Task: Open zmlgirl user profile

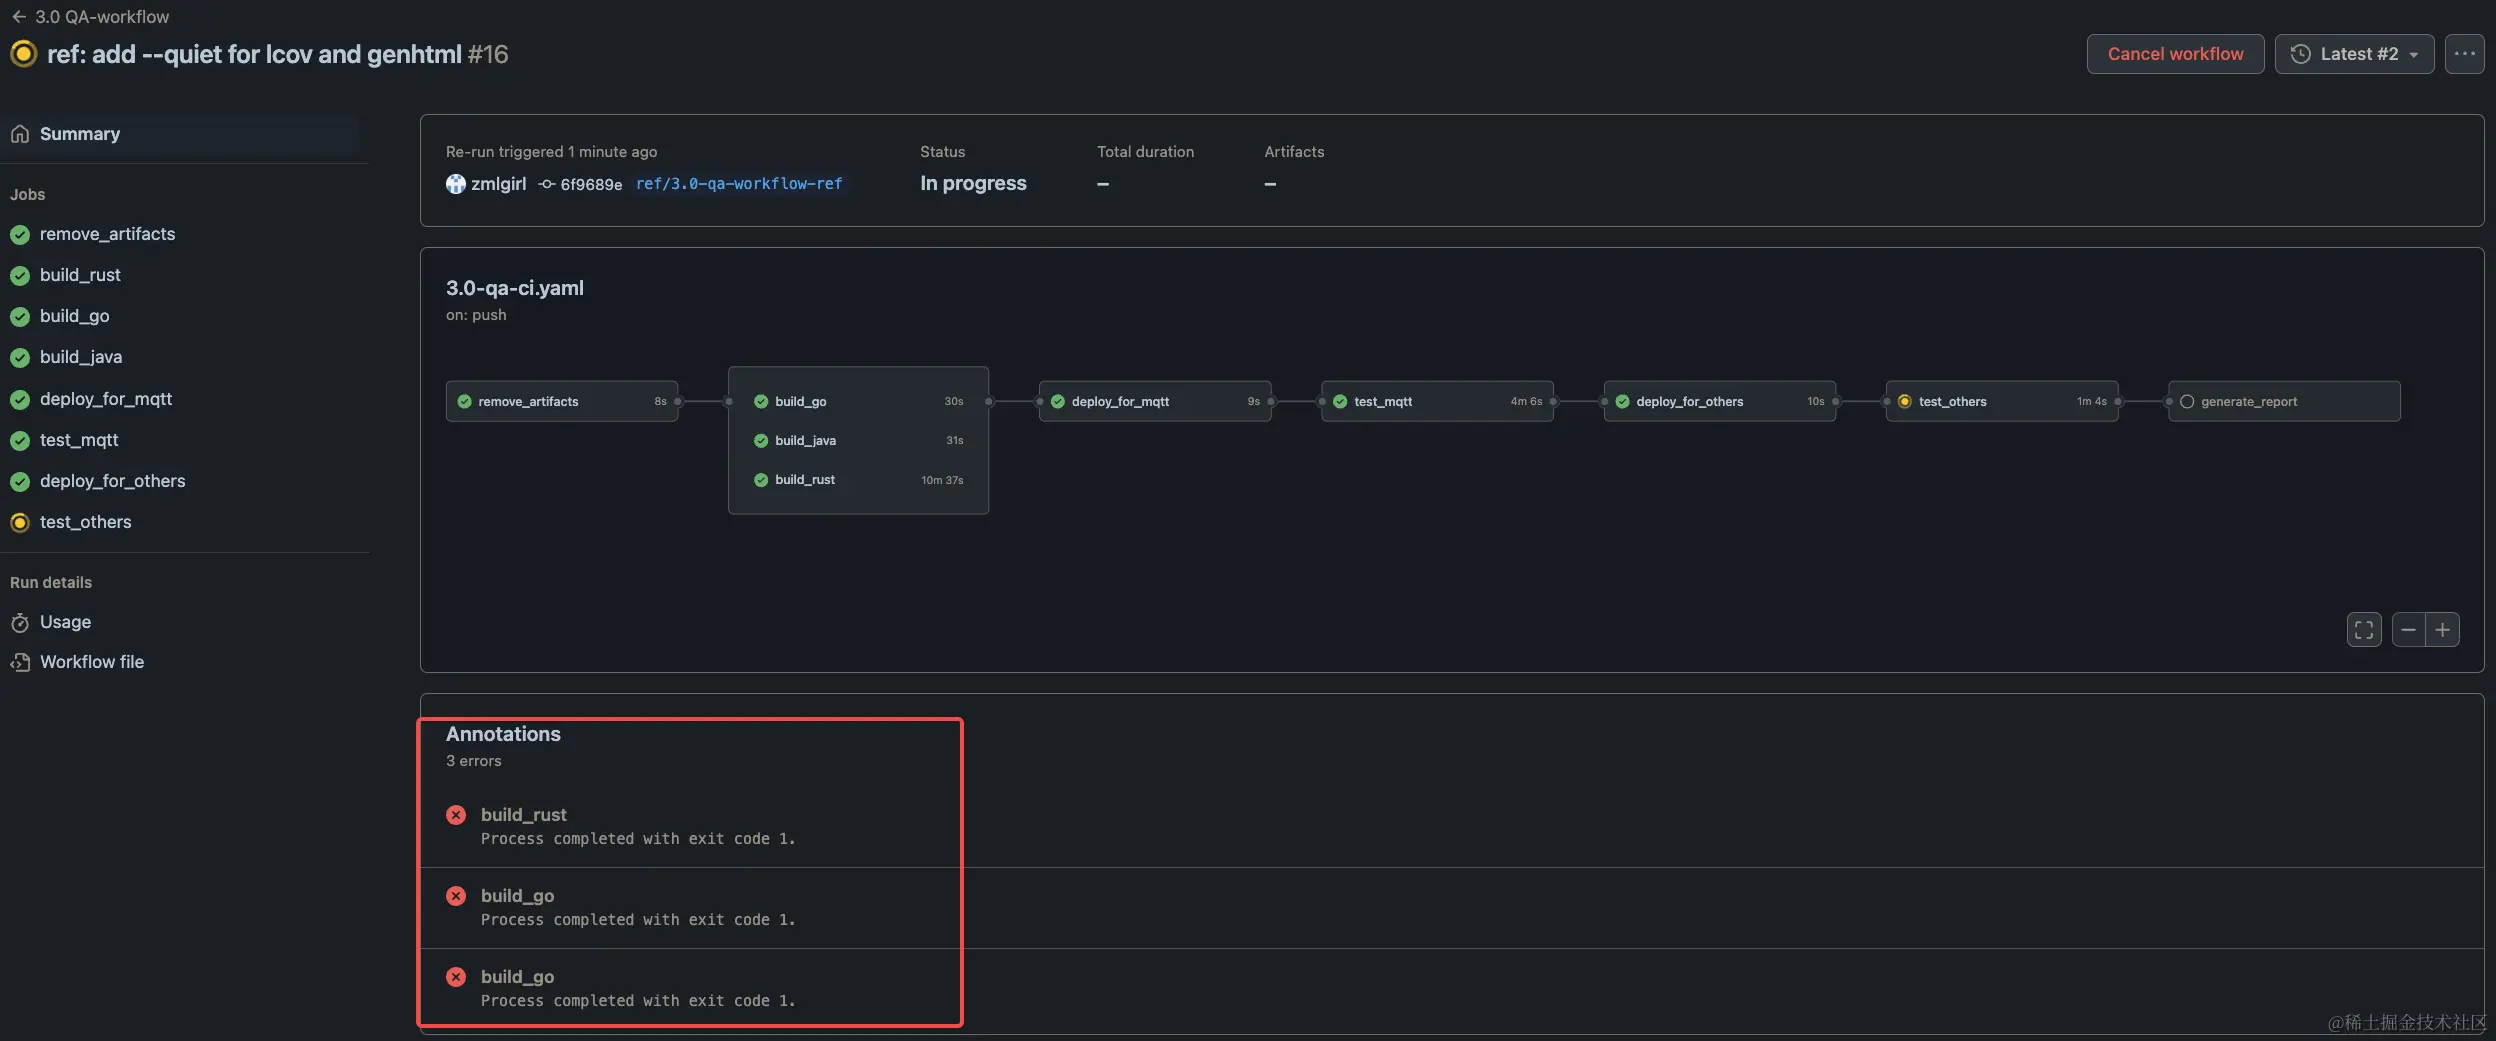Action: click(498, 184)
